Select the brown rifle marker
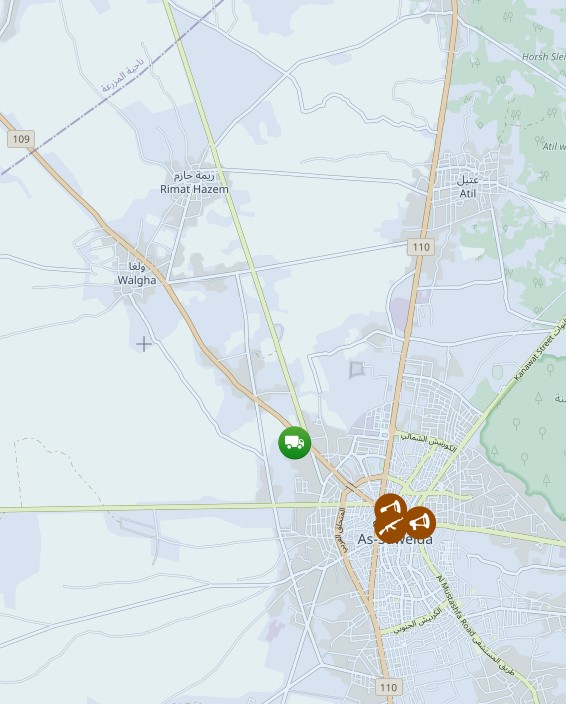 tap(389, 526)
